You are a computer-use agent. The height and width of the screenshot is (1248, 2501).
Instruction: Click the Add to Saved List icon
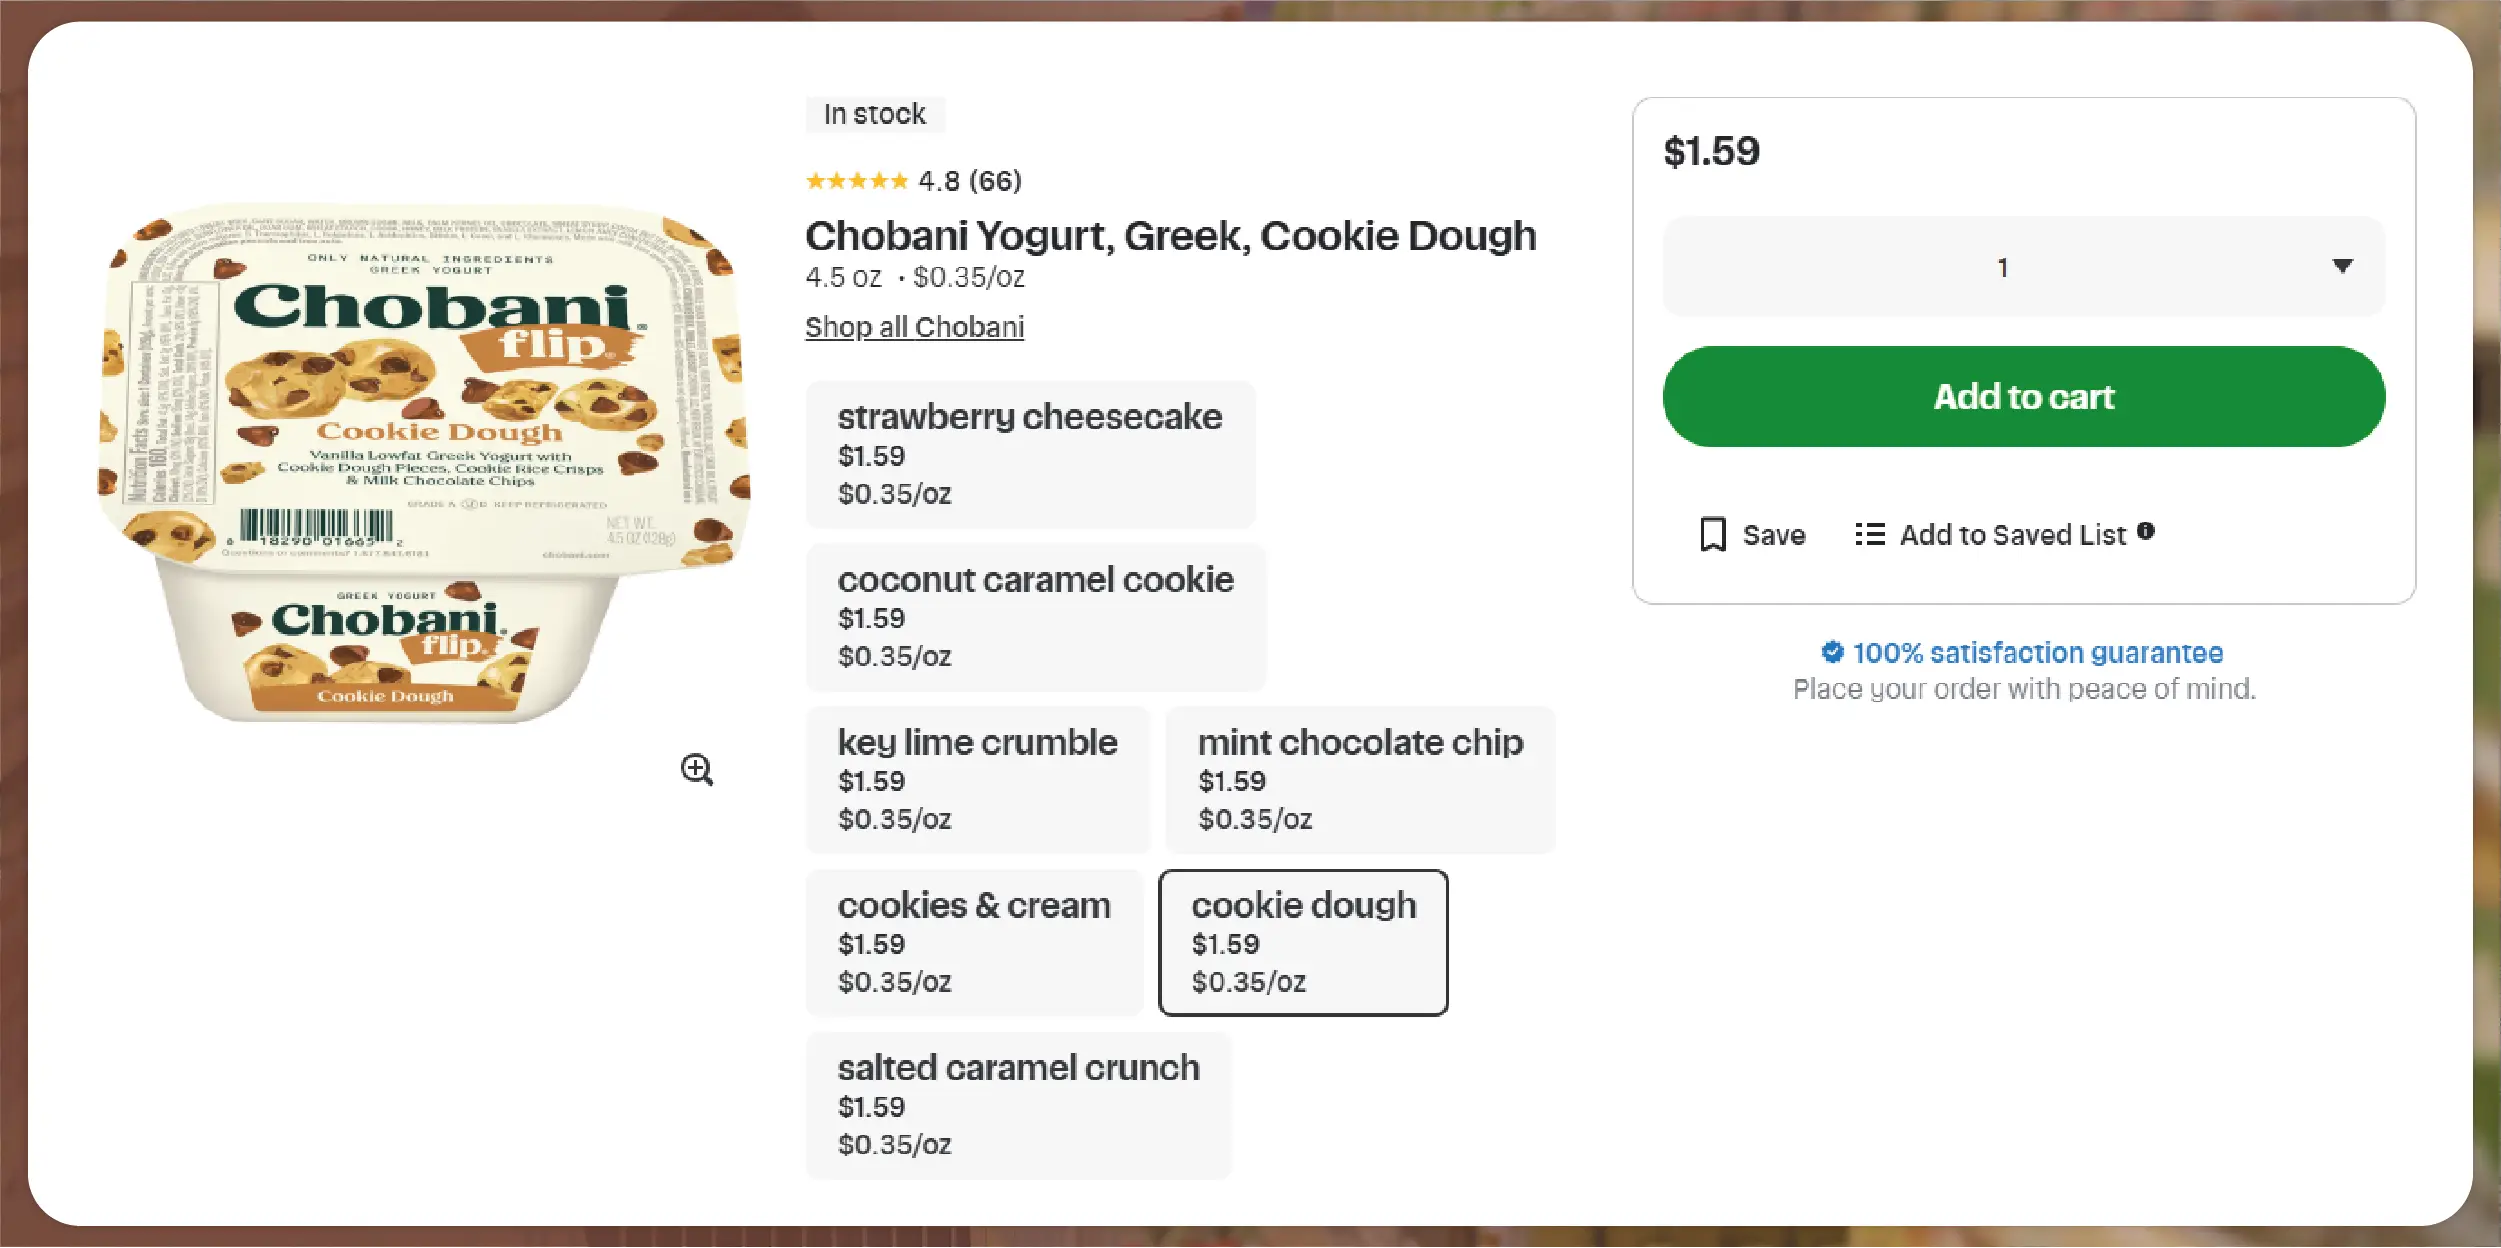pyautogui.click(x=1869, y=534)
